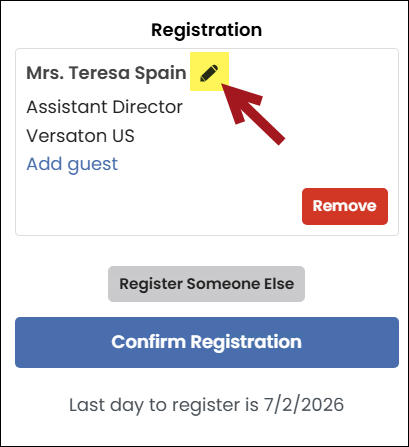Select the Registration heading text
The image size is (409, 447).
click(207, 30)
